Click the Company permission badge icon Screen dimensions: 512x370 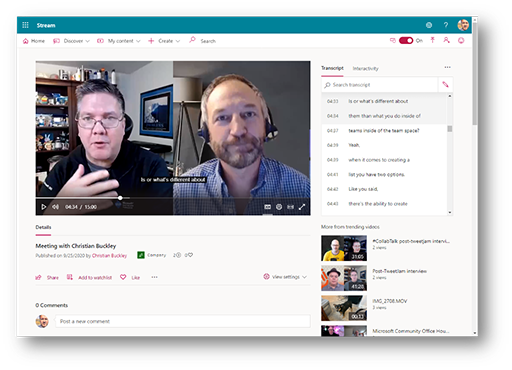141,255
